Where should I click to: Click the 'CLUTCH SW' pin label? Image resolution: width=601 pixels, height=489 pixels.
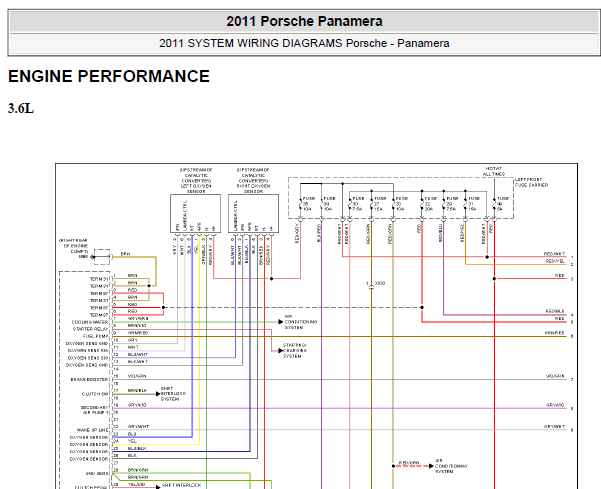(95, 394)
